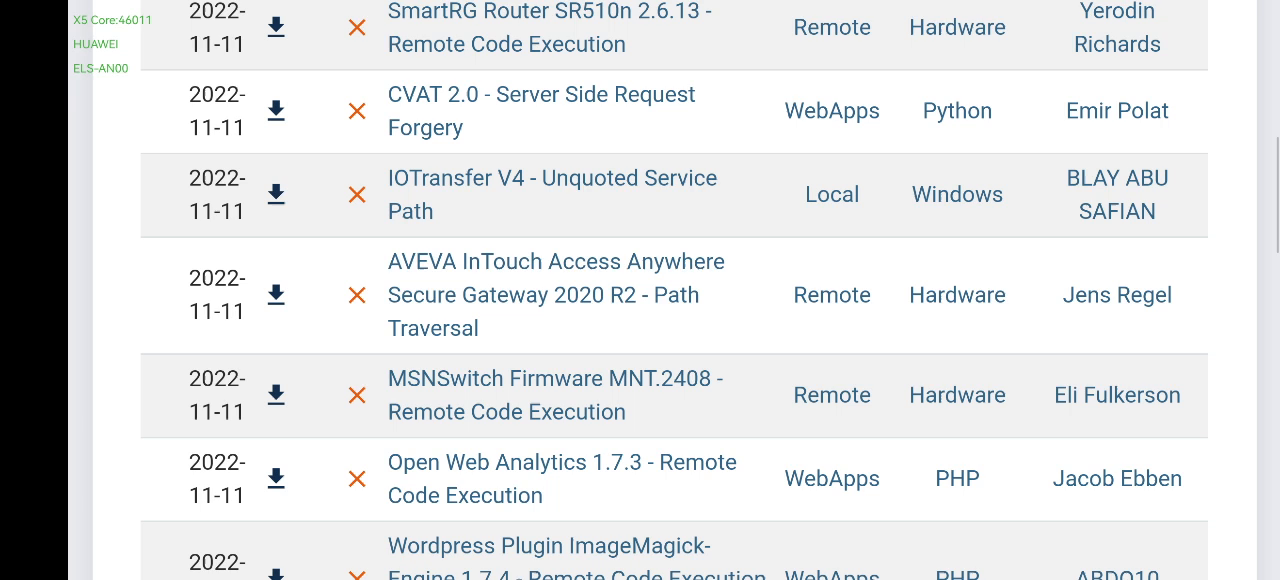Filter by Python platform in CVAT row

957,111
